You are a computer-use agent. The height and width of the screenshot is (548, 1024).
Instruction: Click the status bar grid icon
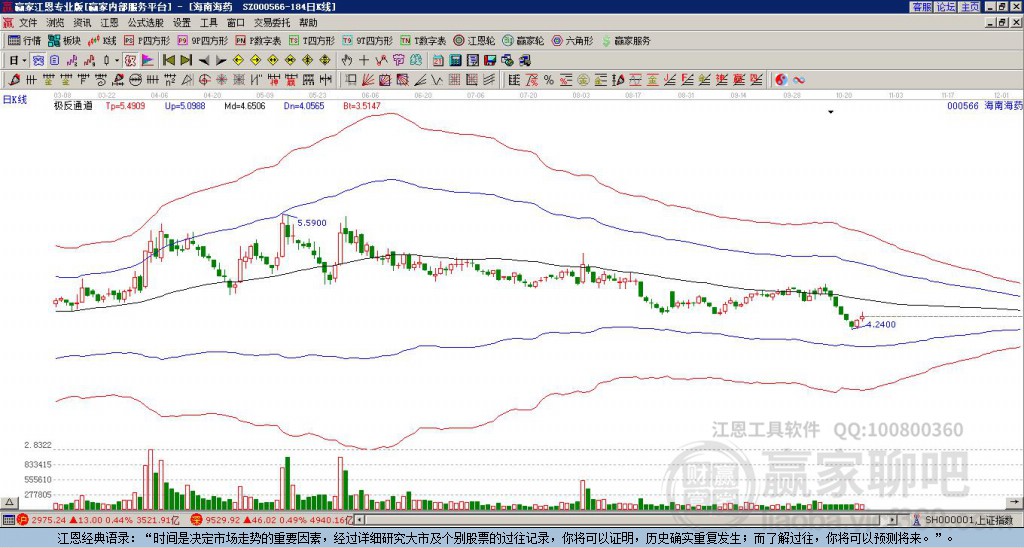point(8,520)
